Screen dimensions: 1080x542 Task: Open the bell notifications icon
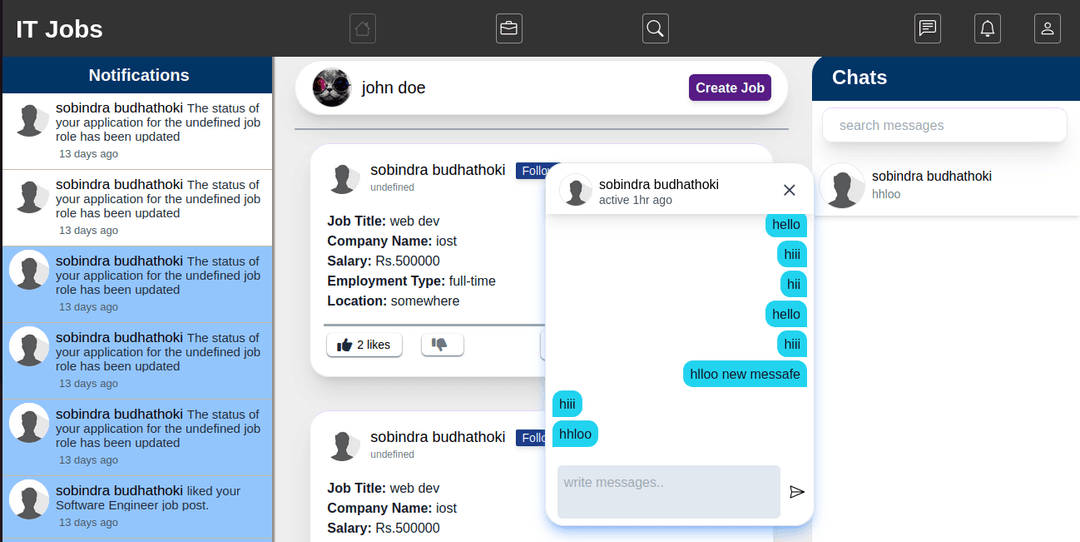988,29
